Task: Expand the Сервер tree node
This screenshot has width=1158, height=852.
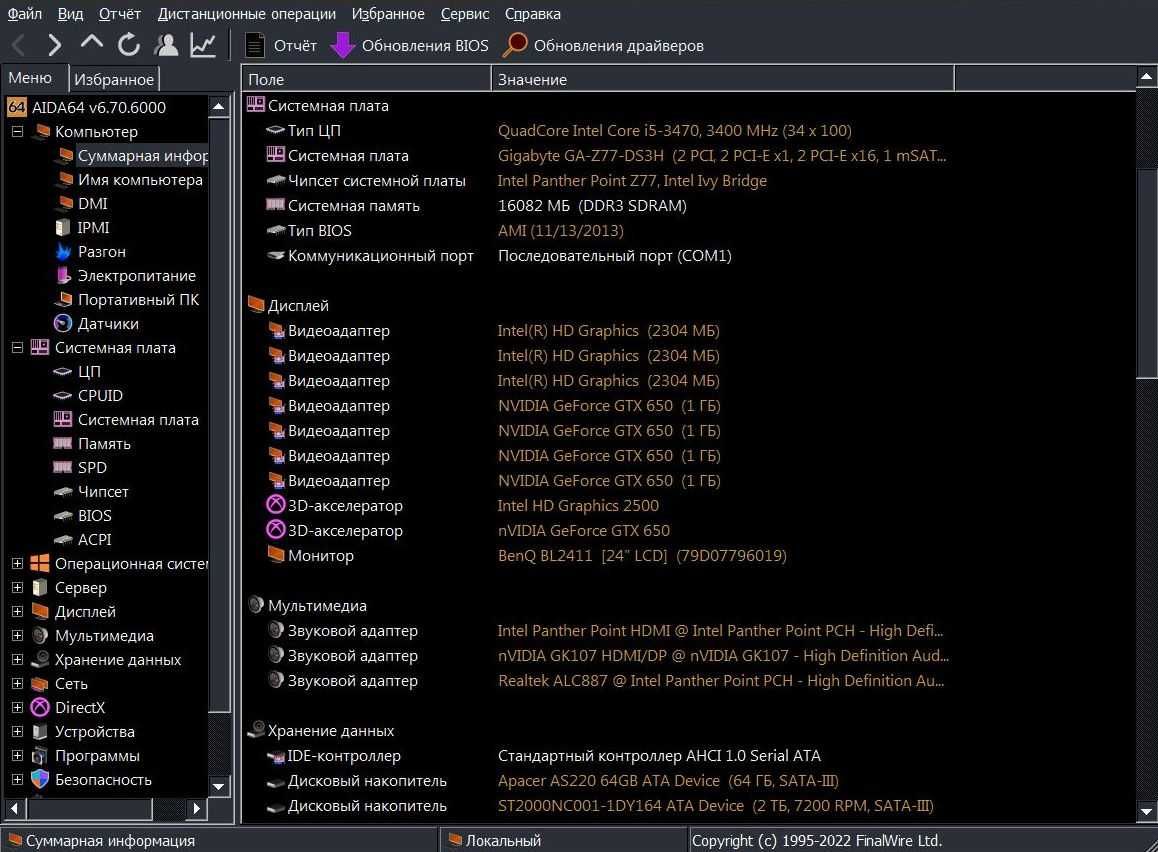Action: click(17, 588)
